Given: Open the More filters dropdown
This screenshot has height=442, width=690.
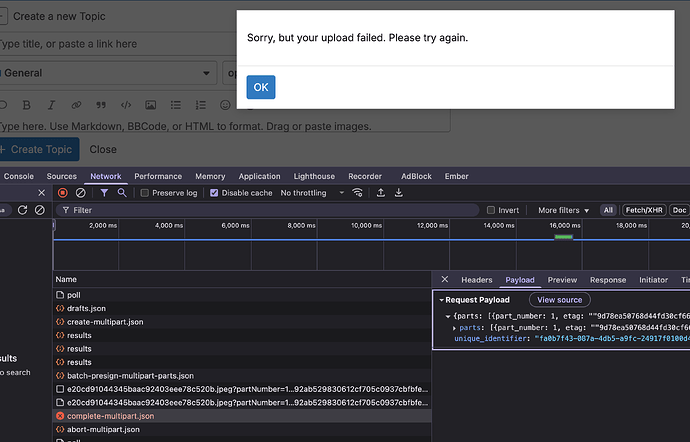Looking at the screenshot, I should coord(563,210).
